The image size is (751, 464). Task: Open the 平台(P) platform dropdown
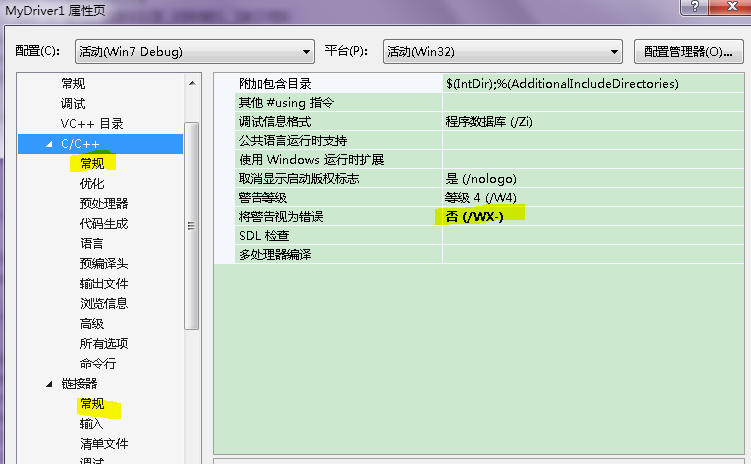(x=502, y=52)
